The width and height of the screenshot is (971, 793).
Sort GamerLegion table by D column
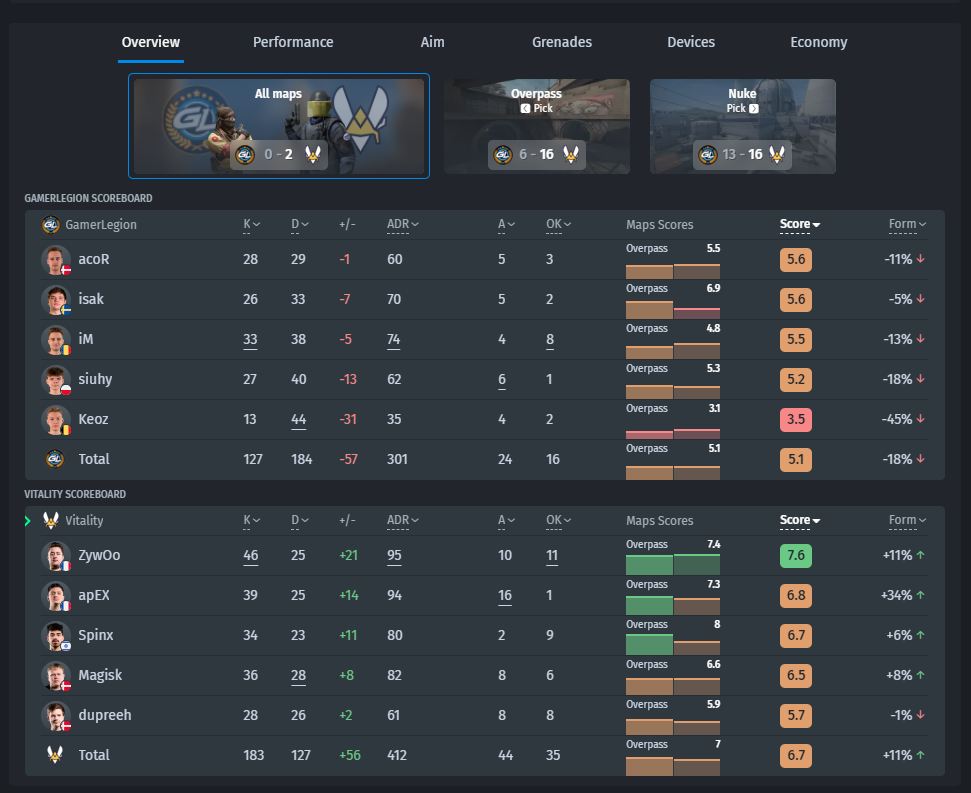[x=300, y=224]
